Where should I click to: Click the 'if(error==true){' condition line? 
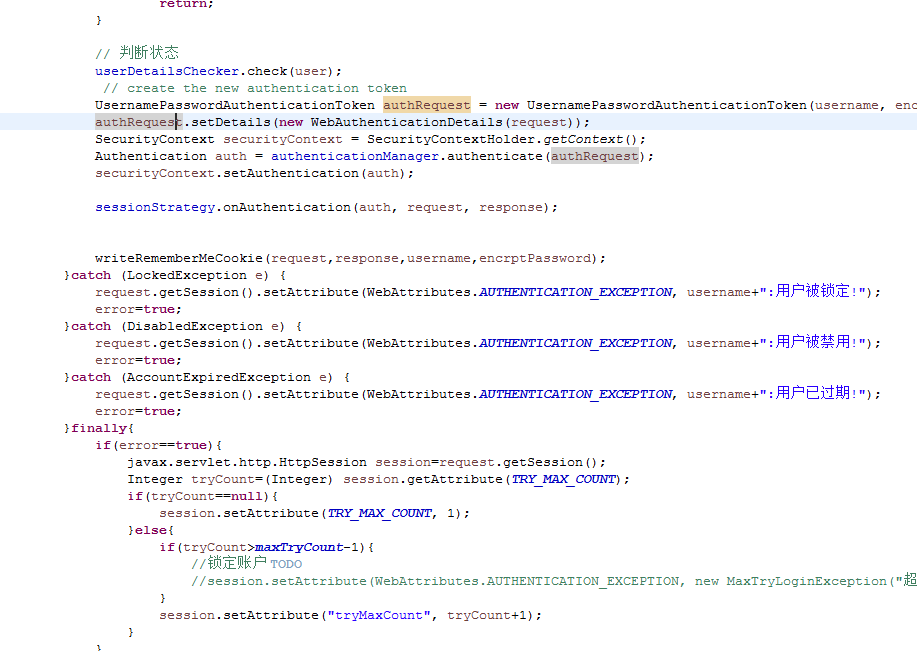pyautogui.click(x=158, y=445)
